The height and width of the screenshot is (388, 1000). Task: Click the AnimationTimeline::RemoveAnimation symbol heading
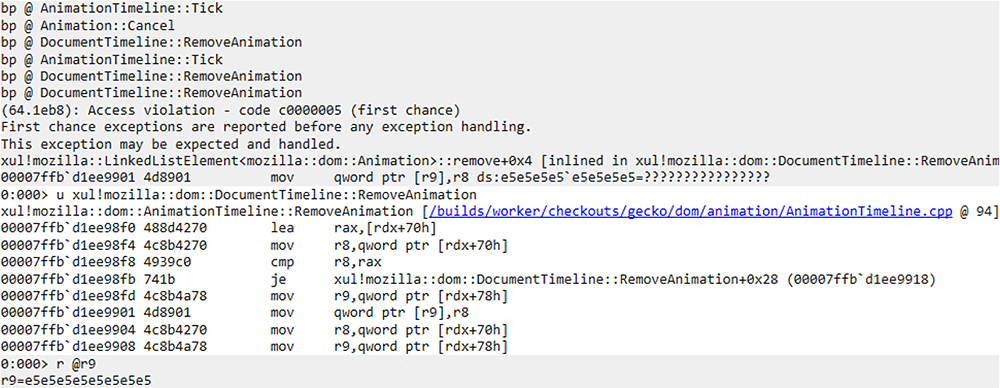(209, 211)
